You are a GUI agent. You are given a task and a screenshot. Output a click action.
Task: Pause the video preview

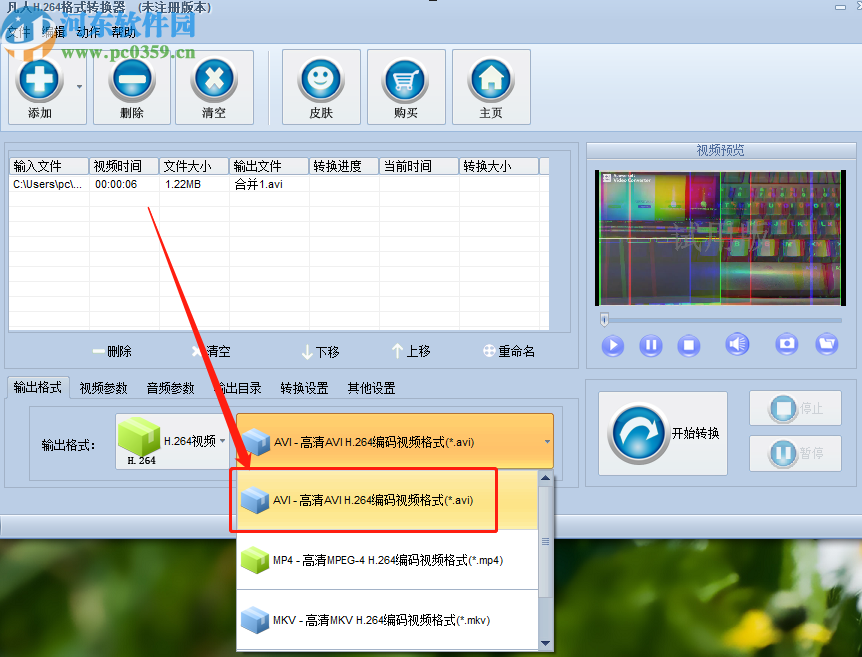coord(650,346)
